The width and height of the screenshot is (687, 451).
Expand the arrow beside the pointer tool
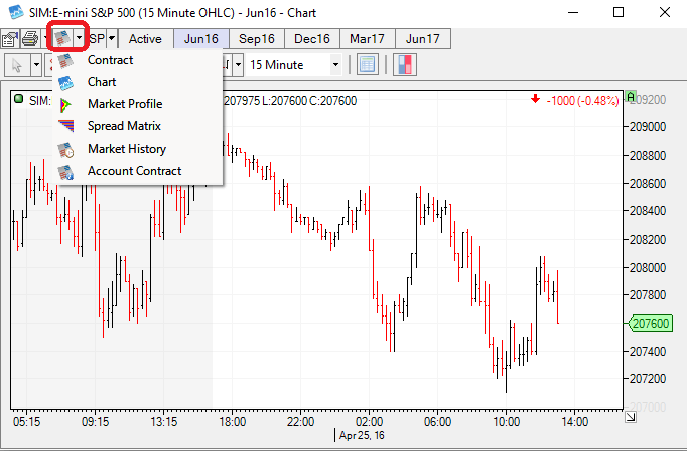pyautogui.click(x=36, y=65)
